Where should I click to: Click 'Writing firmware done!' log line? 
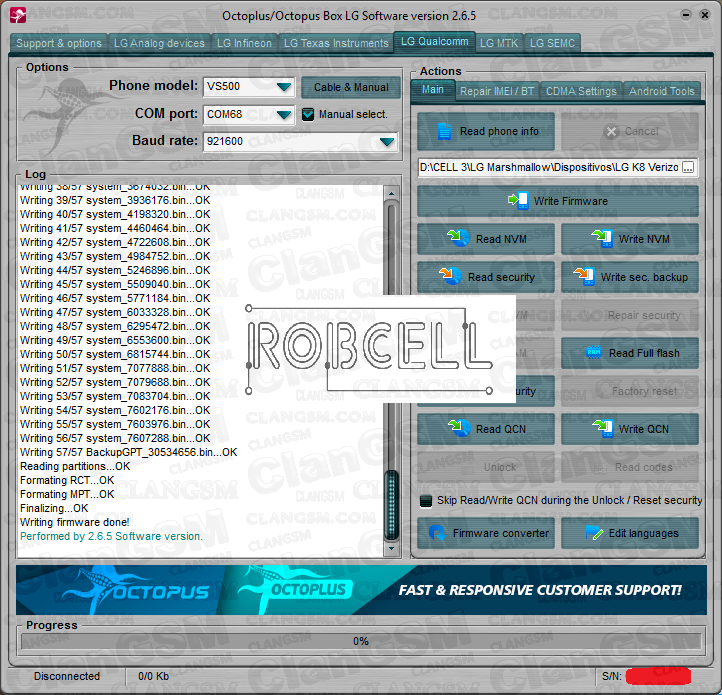75,522
